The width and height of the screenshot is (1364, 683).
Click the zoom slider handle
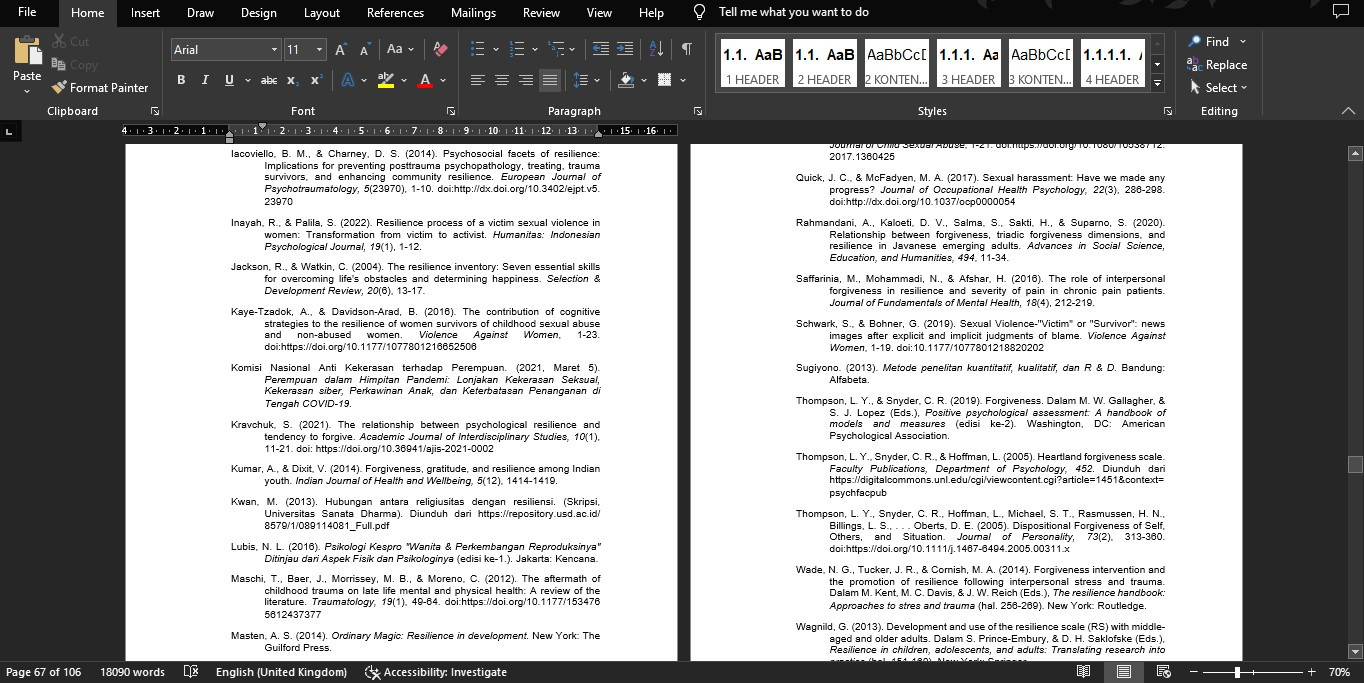pos(1237,672)
